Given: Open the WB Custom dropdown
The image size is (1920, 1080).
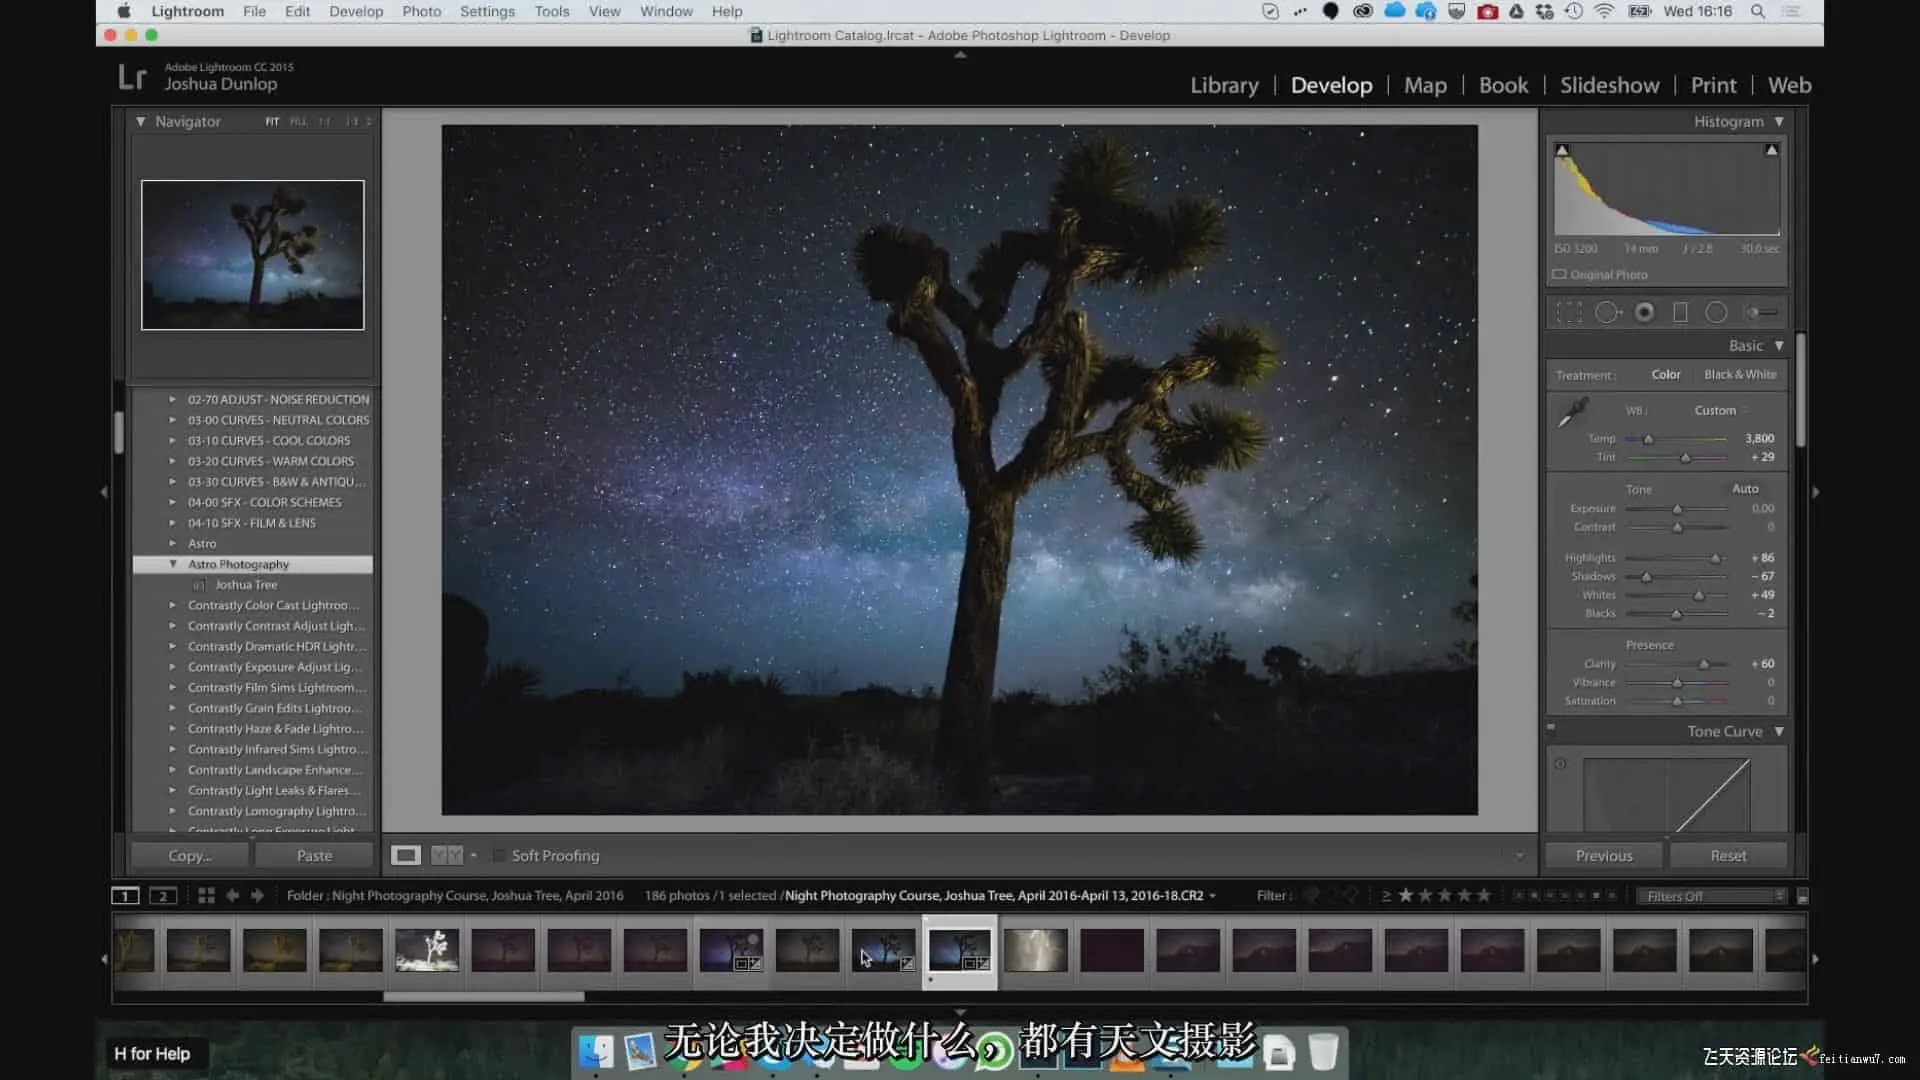Looking at the screenshot, I should point(1720,411).
